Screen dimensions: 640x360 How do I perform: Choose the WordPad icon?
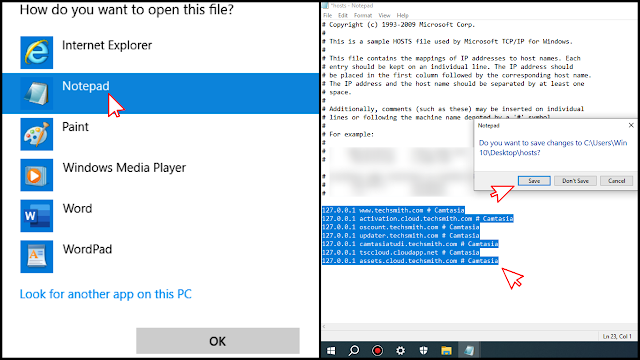click(x=37, y=257)
